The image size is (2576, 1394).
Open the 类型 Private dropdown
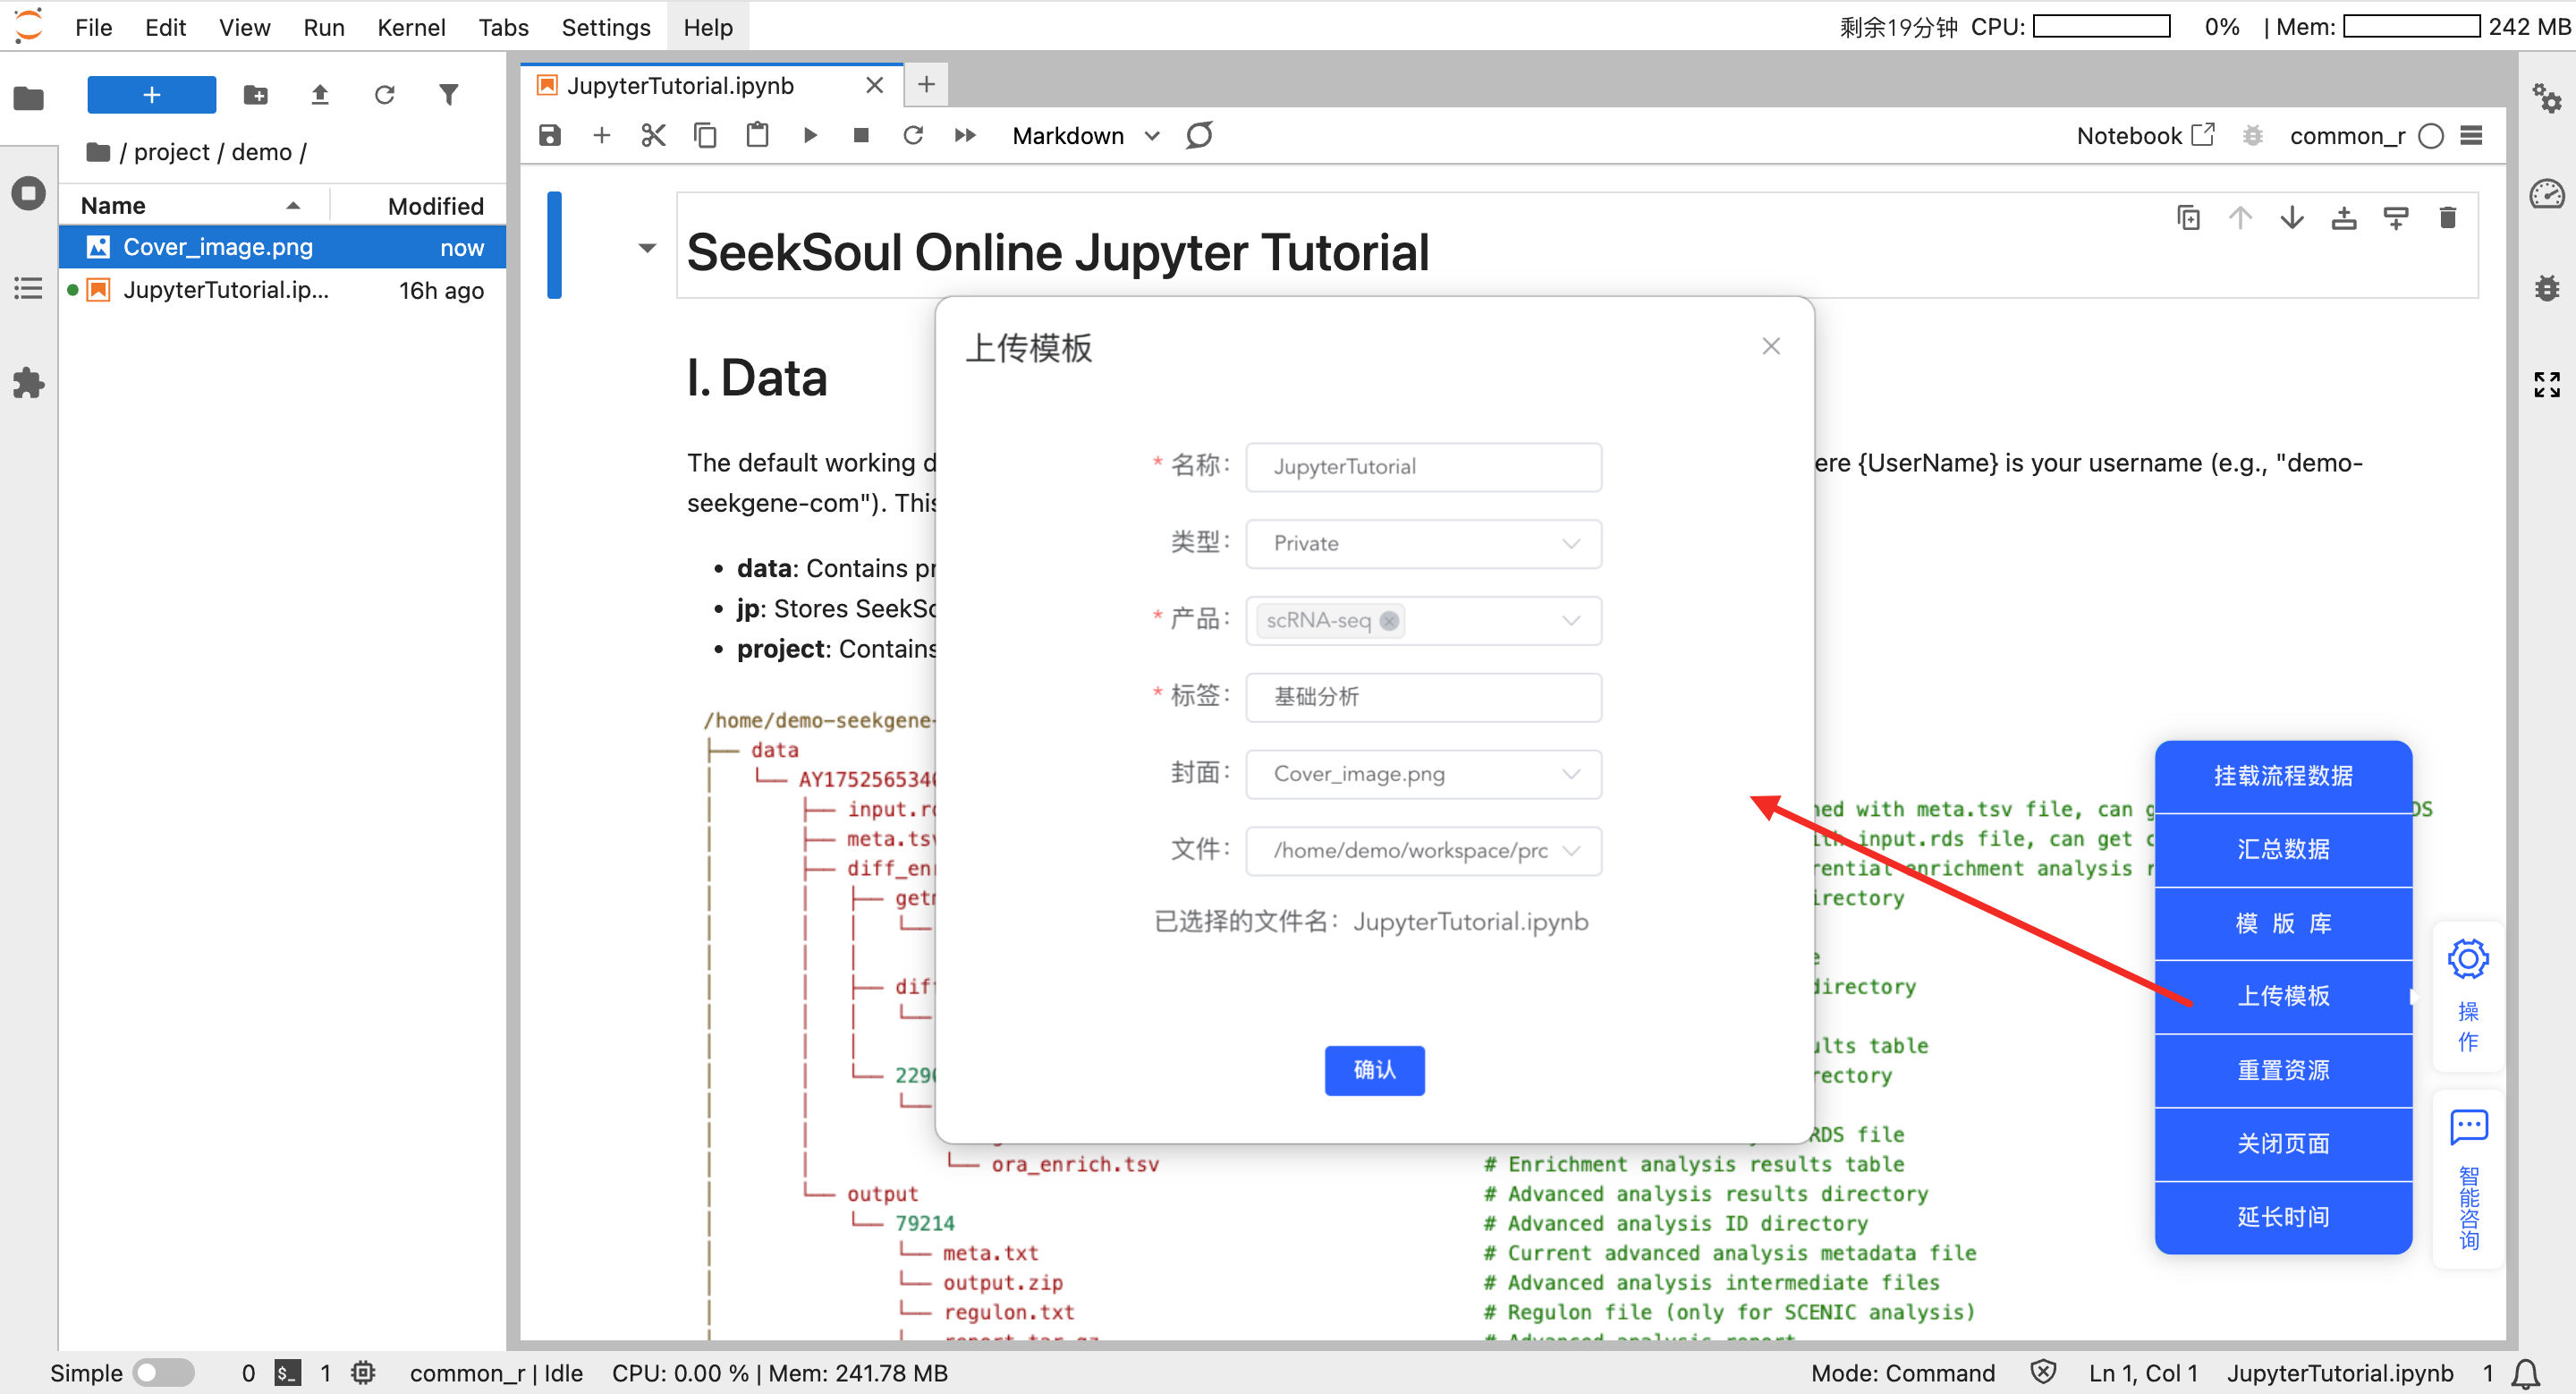1422,543
